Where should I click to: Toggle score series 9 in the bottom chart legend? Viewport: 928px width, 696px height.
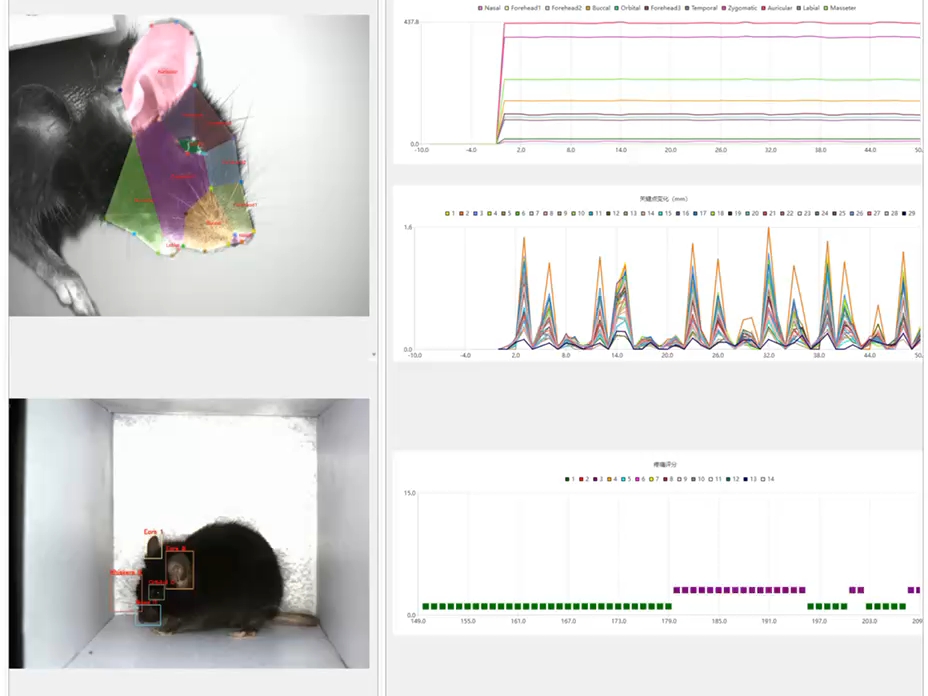pos(682,479)
